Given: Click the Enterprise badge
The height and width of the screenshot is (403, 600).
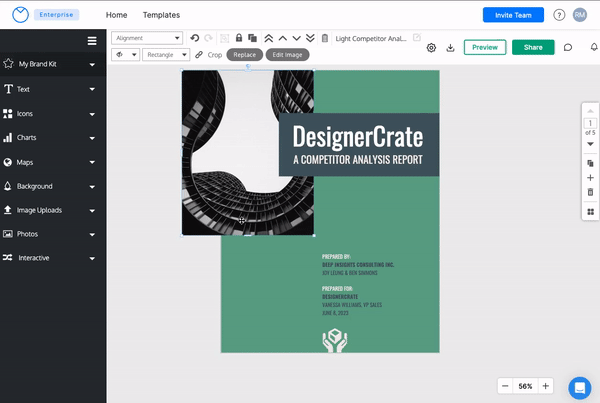Looking at the screenshot, I should 56,15.
